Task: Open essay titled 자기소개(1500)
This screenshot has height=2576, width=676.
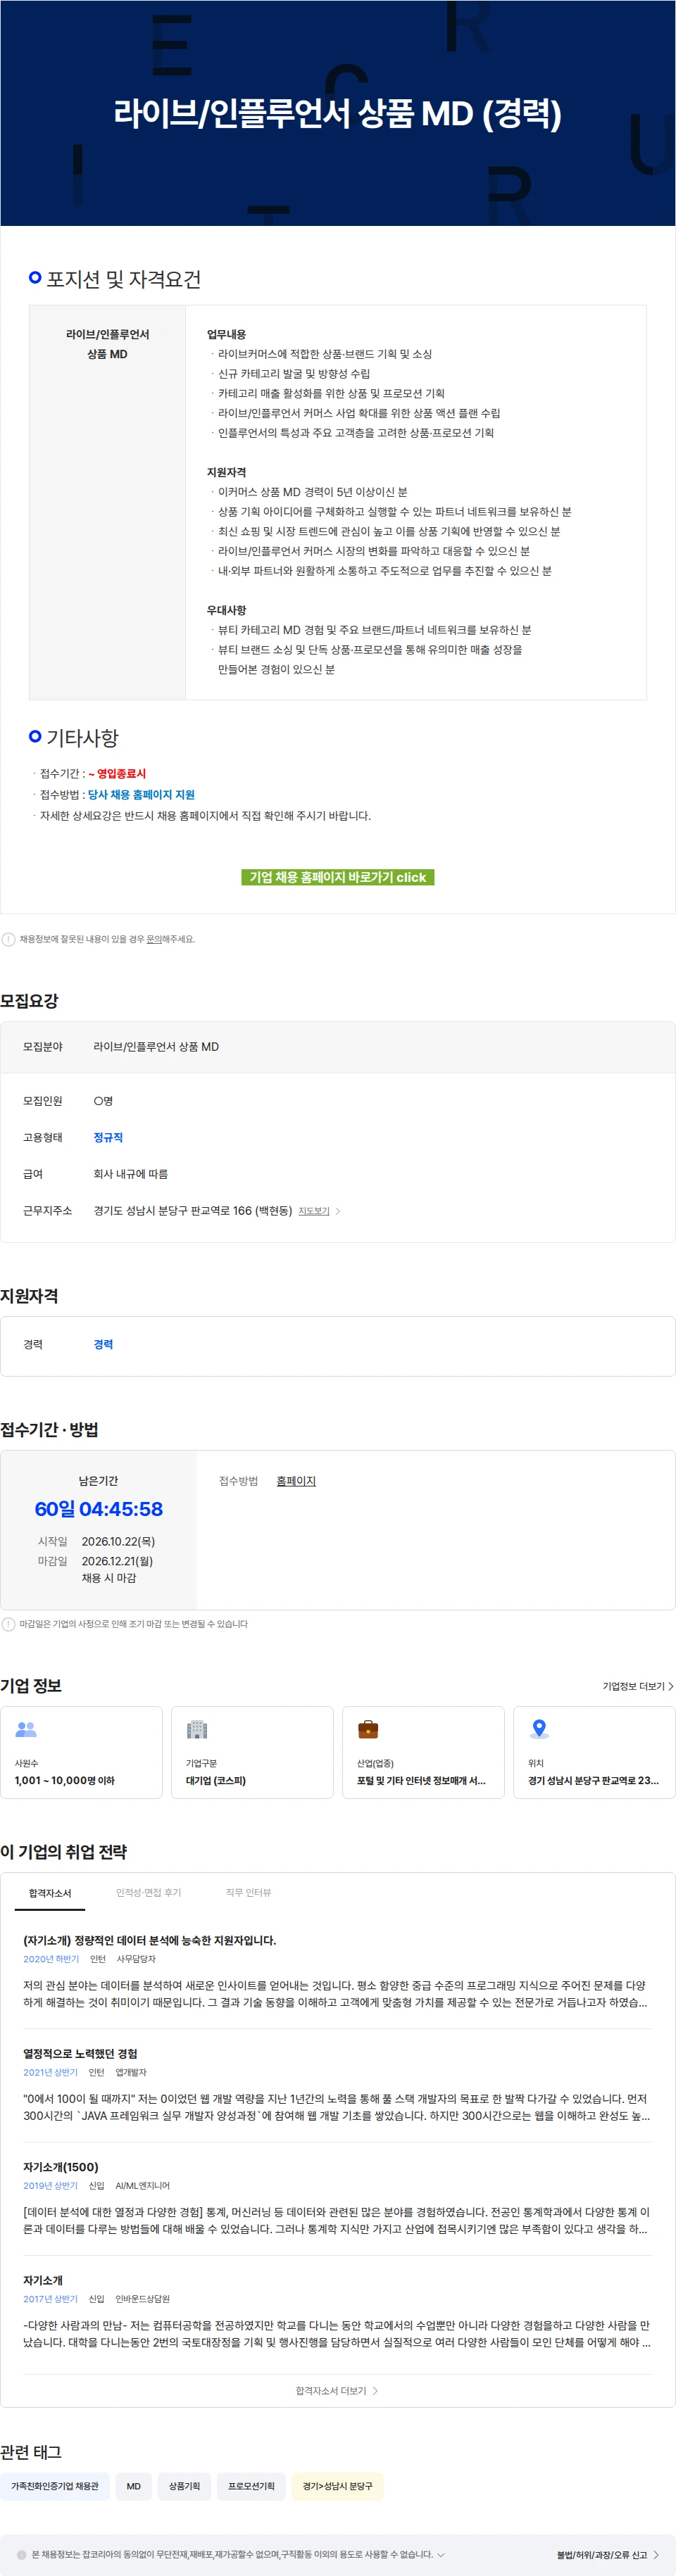Action: [61, 2166]
